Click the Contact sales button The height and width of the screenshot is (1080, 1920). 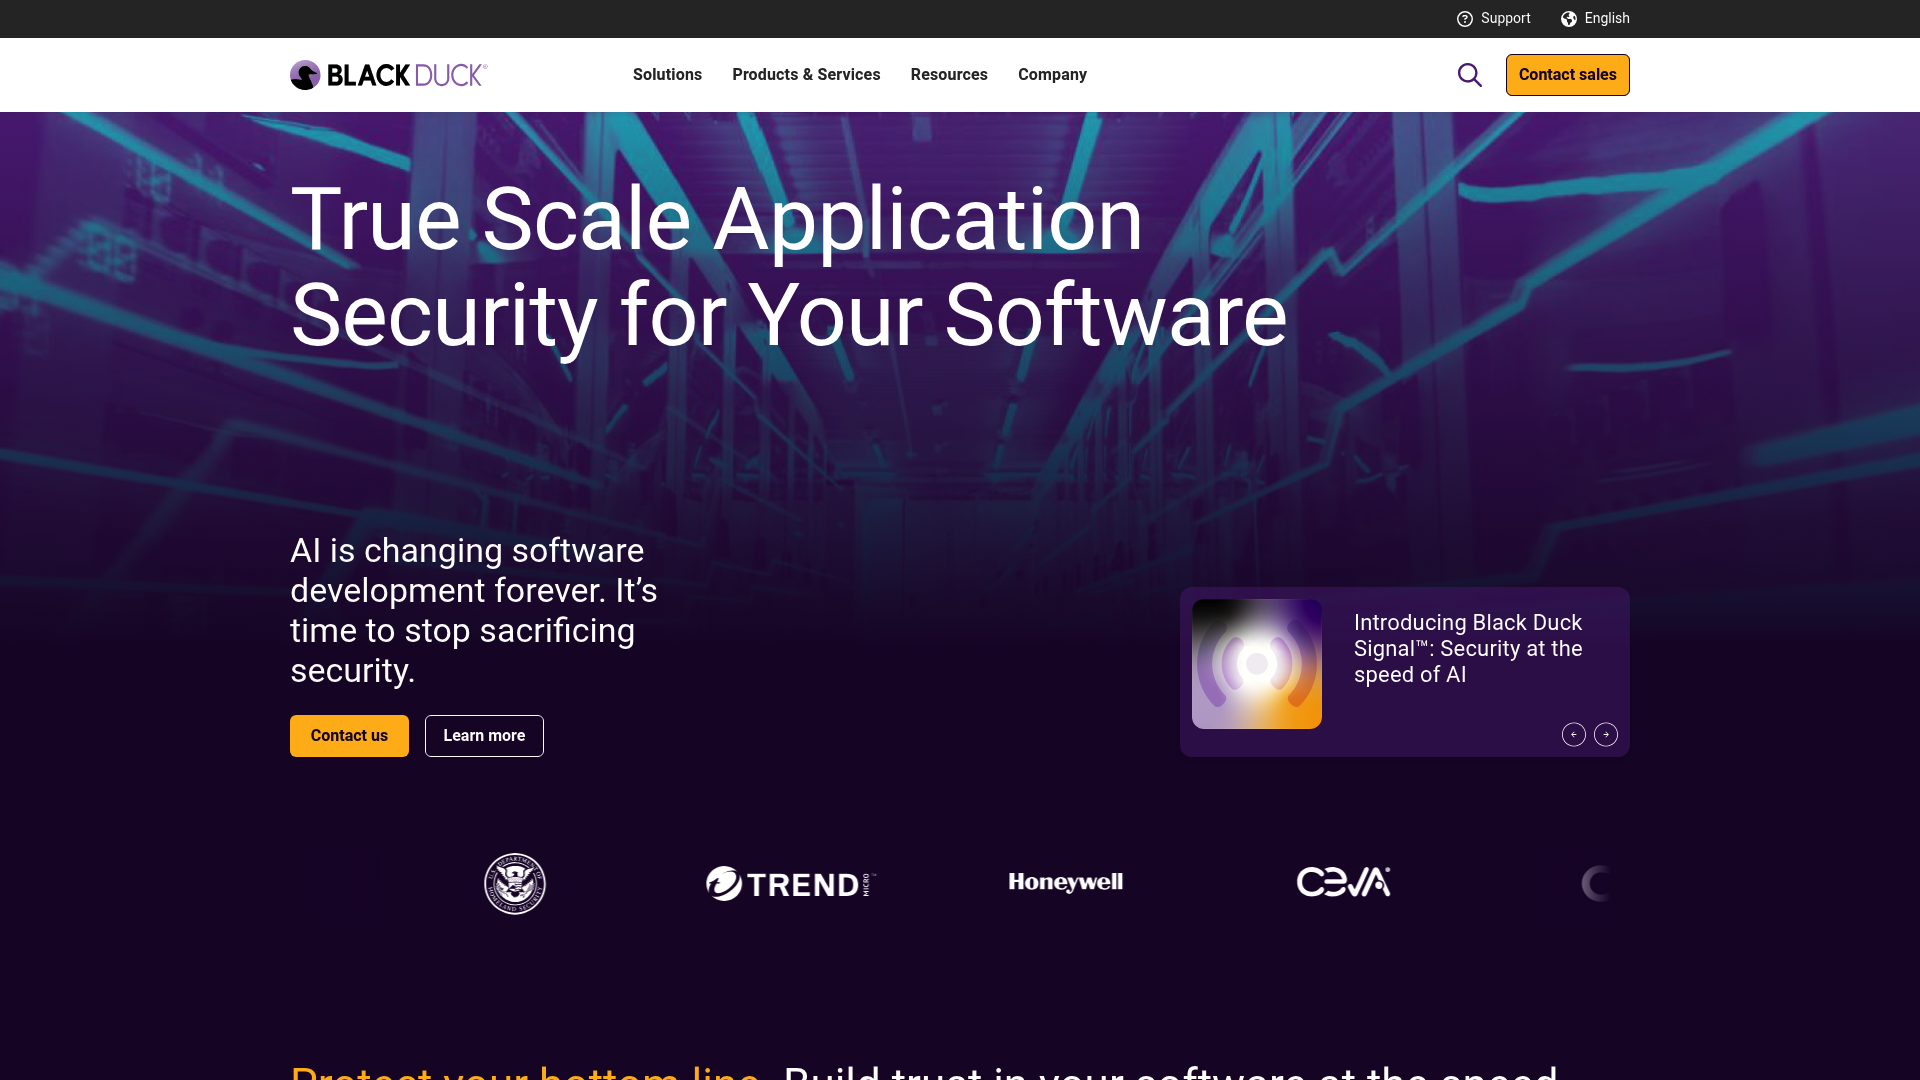[1568, 75]
